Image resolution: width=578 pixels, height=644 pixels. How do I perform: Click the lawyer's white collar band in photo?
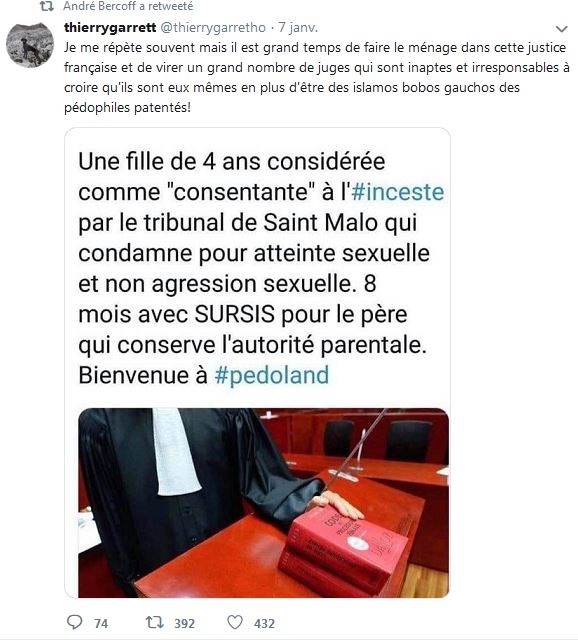pos(174,452)
